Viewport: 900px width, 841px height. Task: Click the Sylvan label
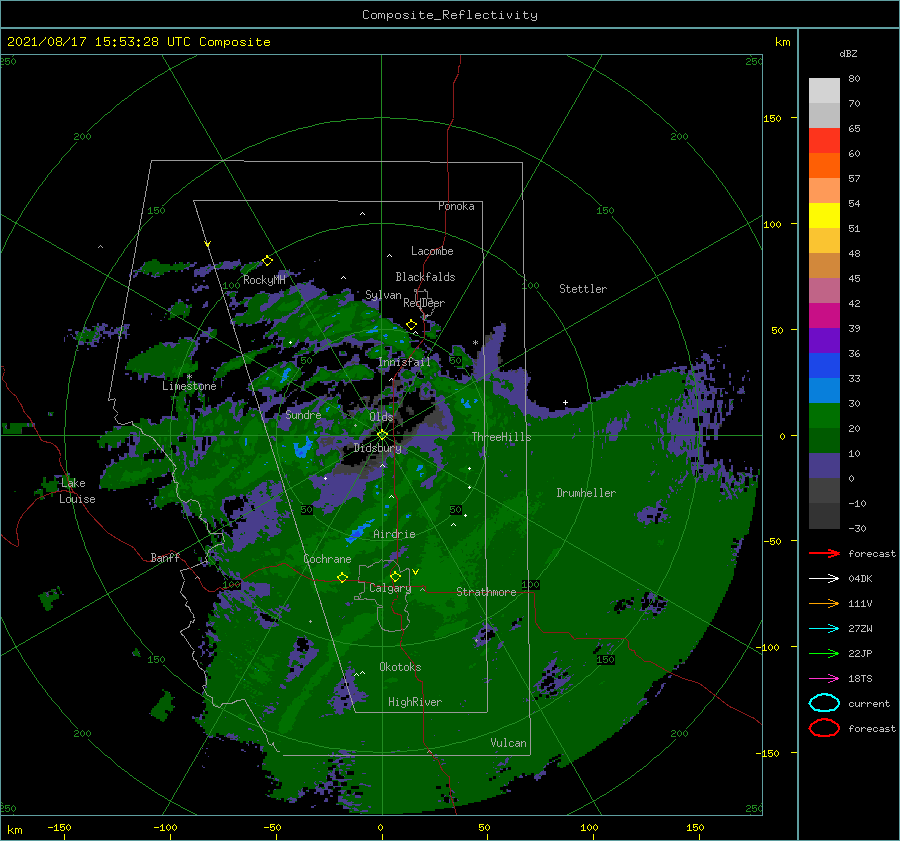[x=383, y=295]
